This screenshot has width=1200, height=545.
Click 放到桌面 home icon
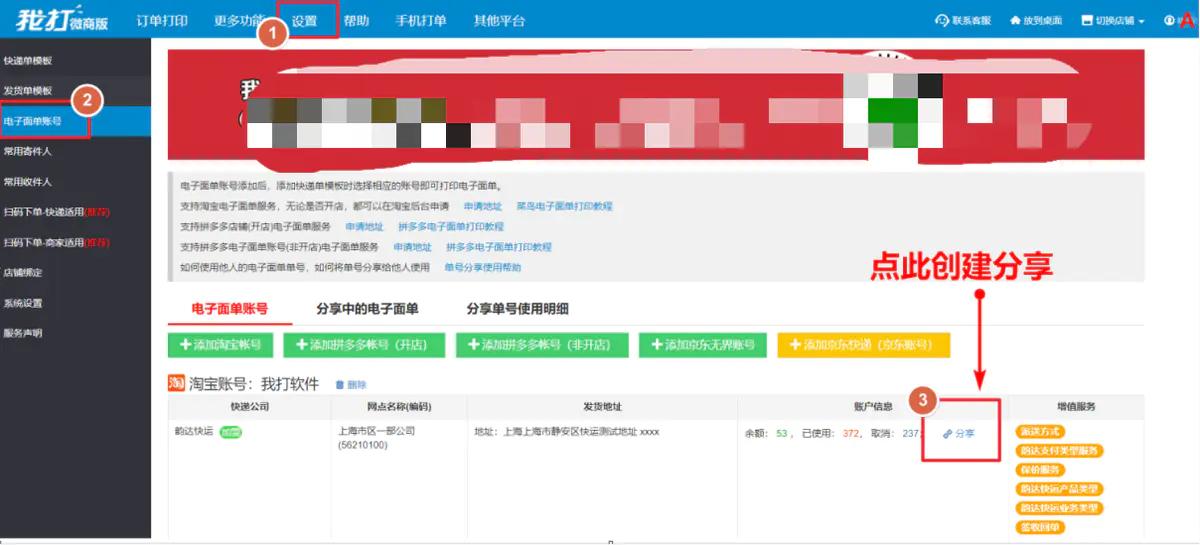point(1037,21)
